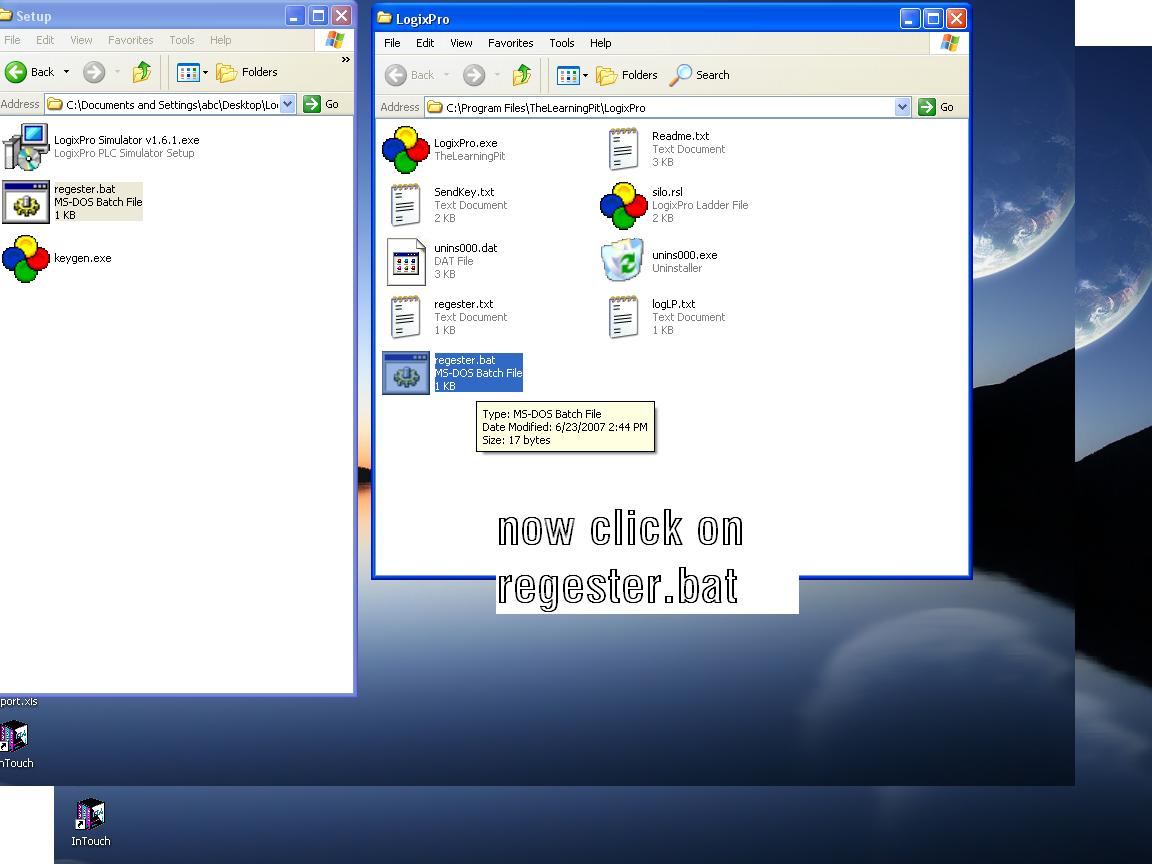Open the View menu in the LogixPro window
Screen dimensions: 1152x864
tap(461, 43)
